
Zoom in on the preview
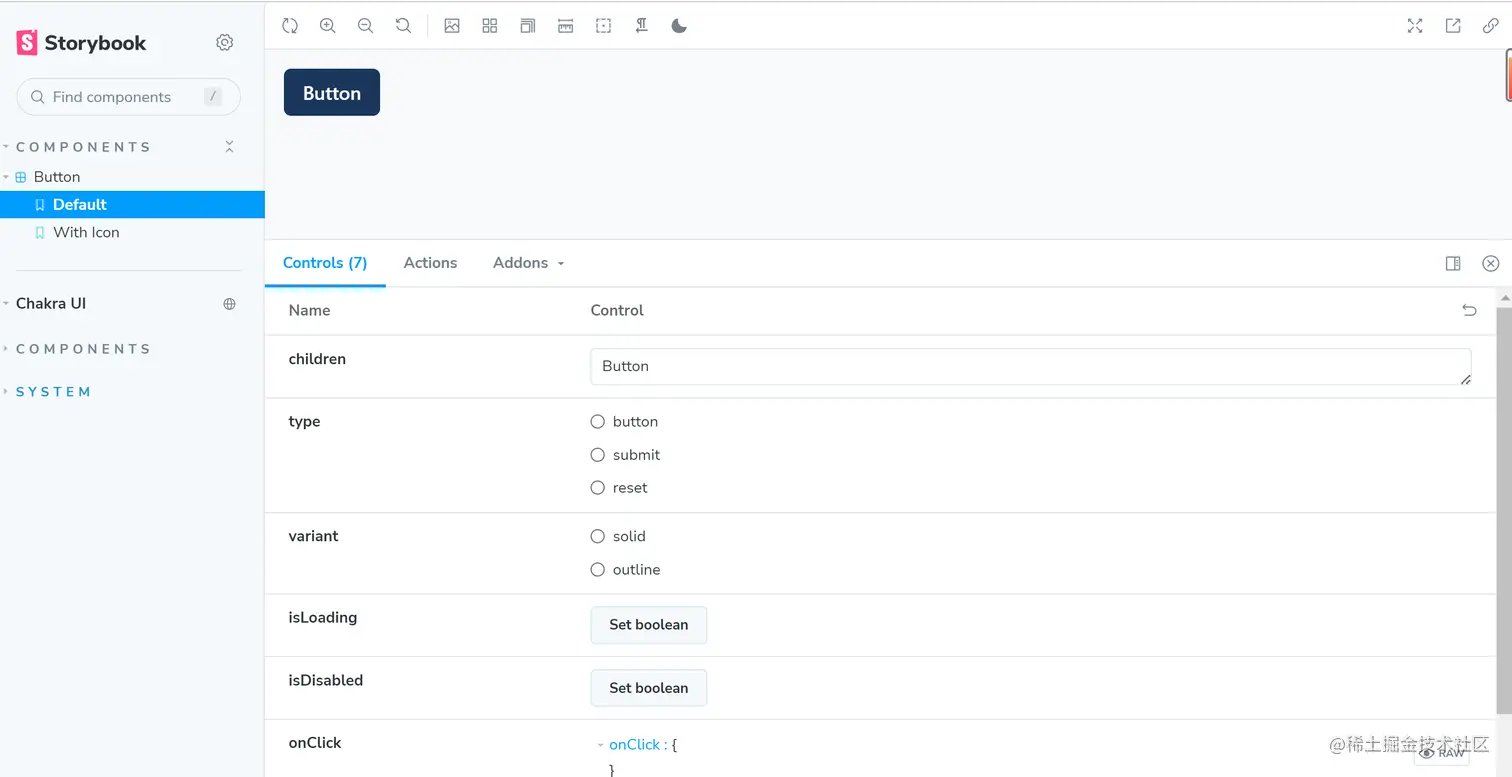click(x=327, y=26)
